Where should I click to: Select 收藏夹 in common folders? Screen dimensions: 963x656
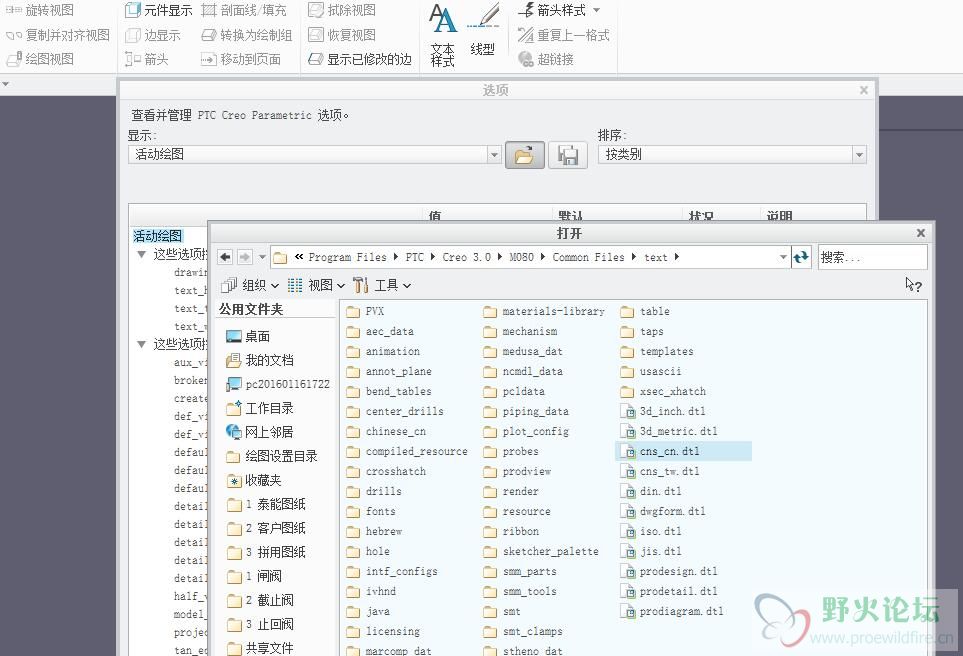coord(254,480)
